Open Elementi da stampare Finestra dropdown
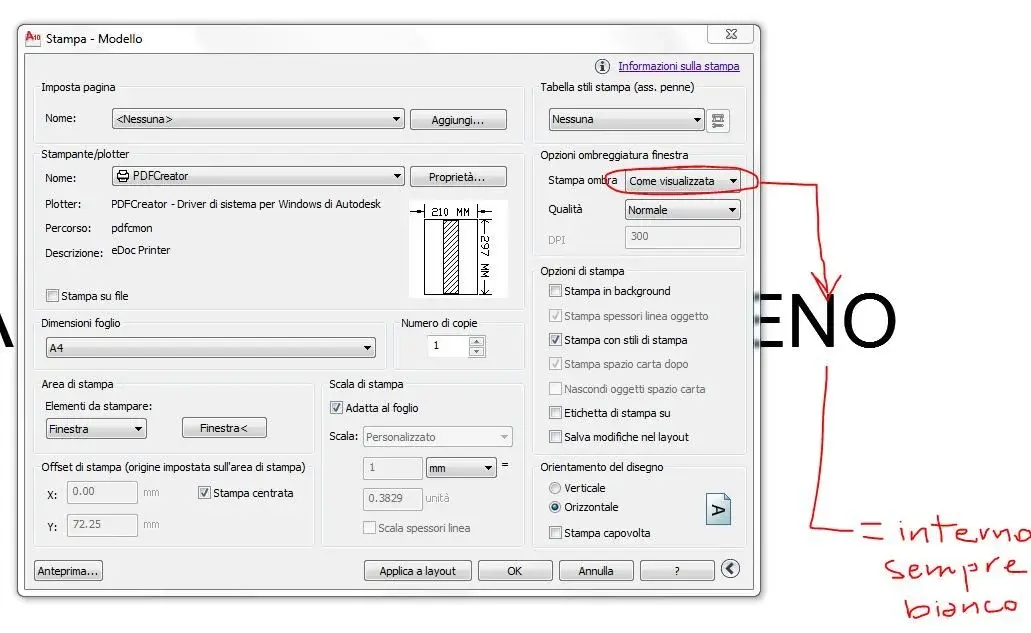Image resolution: width=1031 pixels, height=633 pixels. click(x=96, y=429)
